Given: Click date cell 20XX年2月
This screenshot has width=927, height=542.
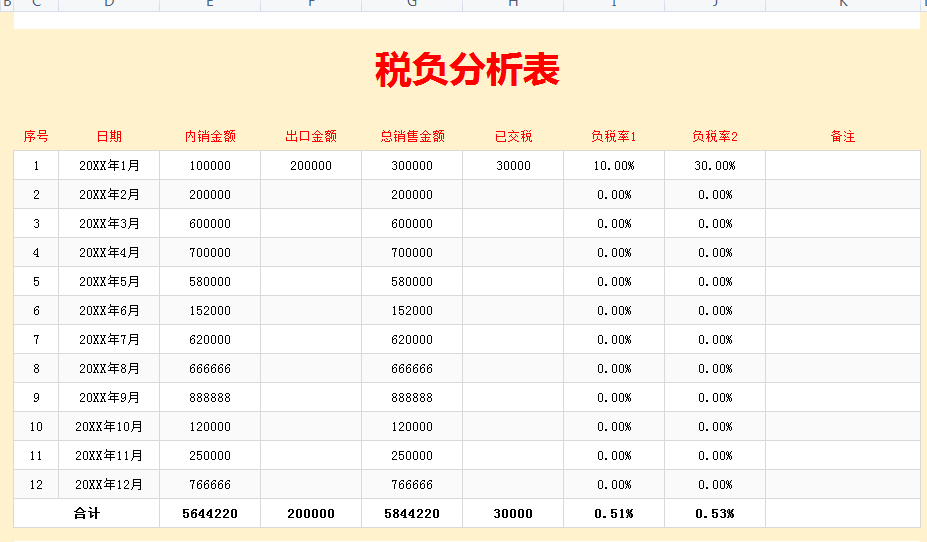Looking at the screenshot, I should pyautogui.click(x=109, y=194).
